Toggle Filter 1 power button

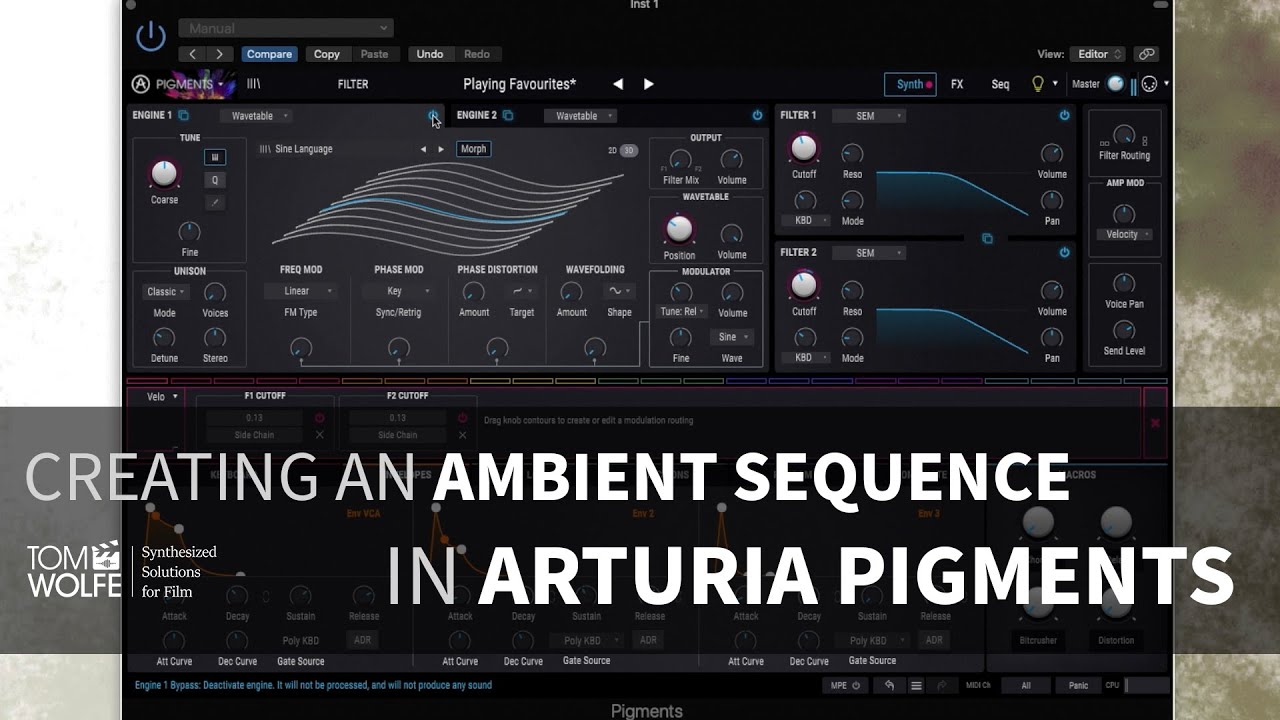click(x=1064, y=116)
